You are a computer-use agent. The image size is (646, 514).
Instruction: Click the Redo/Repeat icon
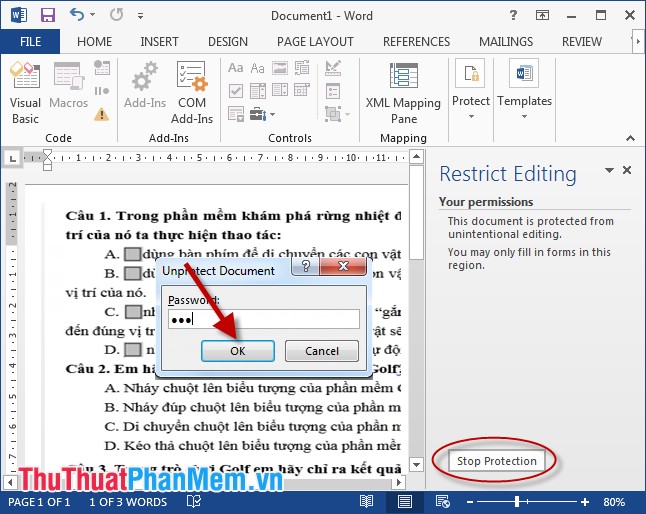tap(117, 15)
